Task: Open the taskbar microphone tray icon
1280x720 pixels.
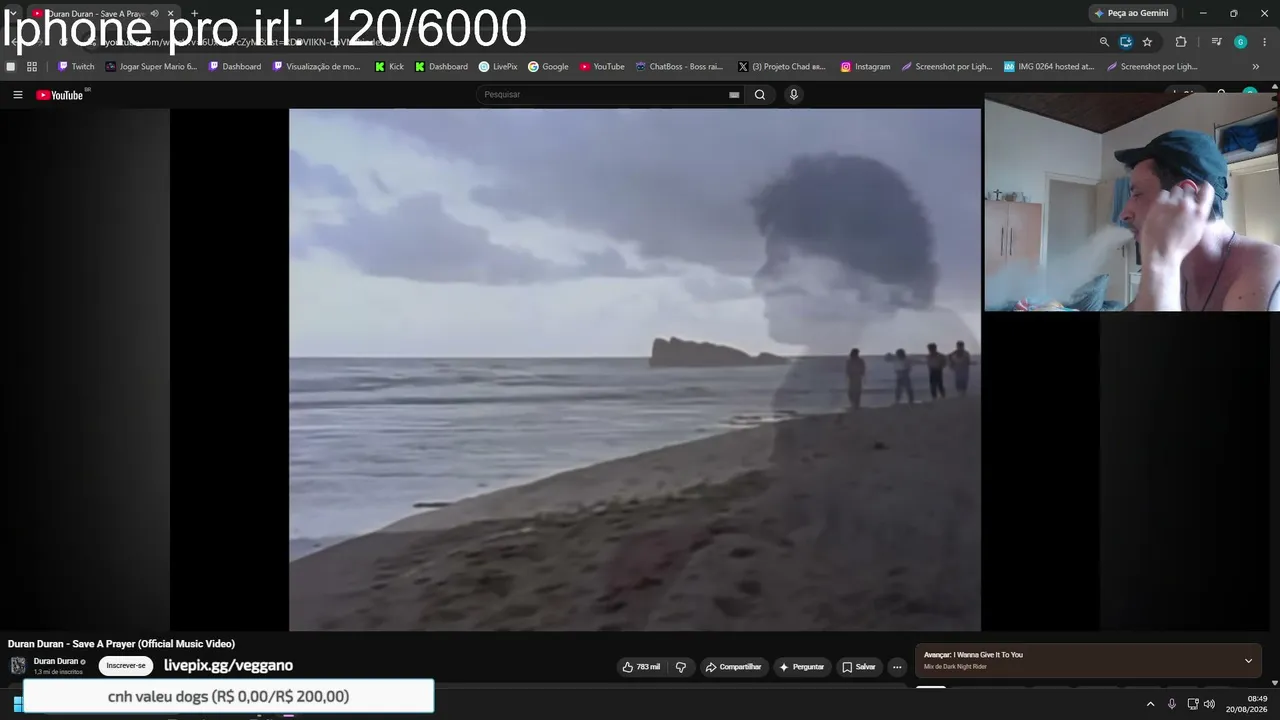Action: tap(1172, 704)
